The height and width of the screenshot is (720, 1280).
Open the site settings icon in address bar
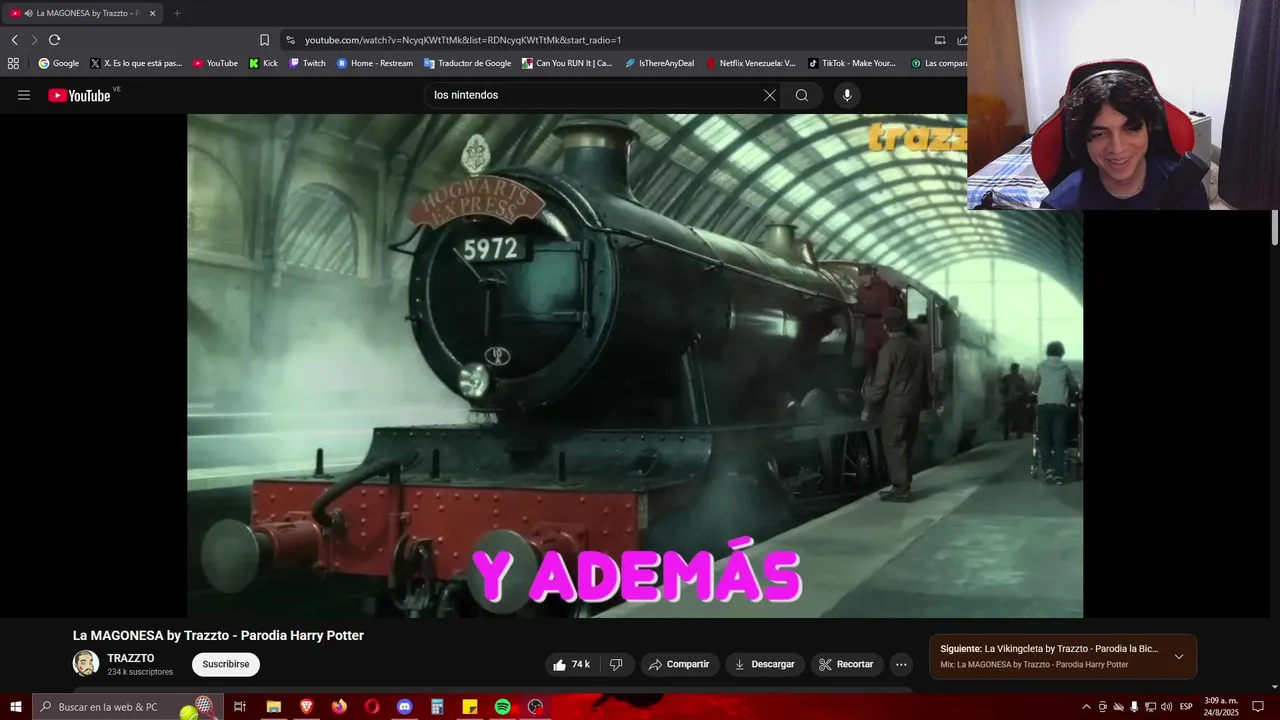click(x=290, y=40)
